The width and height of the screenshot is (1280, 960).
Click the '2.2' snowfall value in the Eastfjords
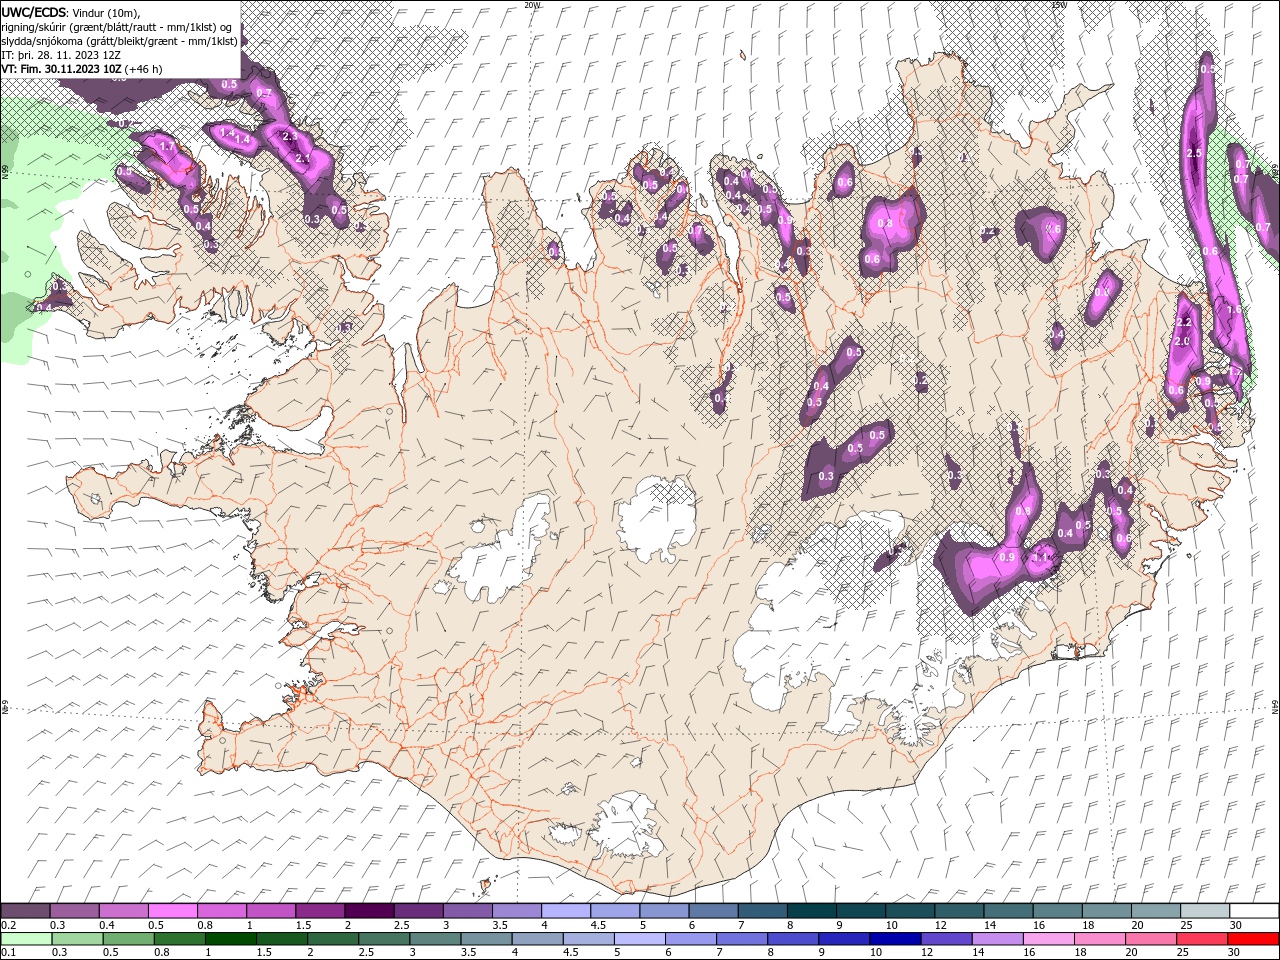pyautogui.click(x=1185, y=322)
